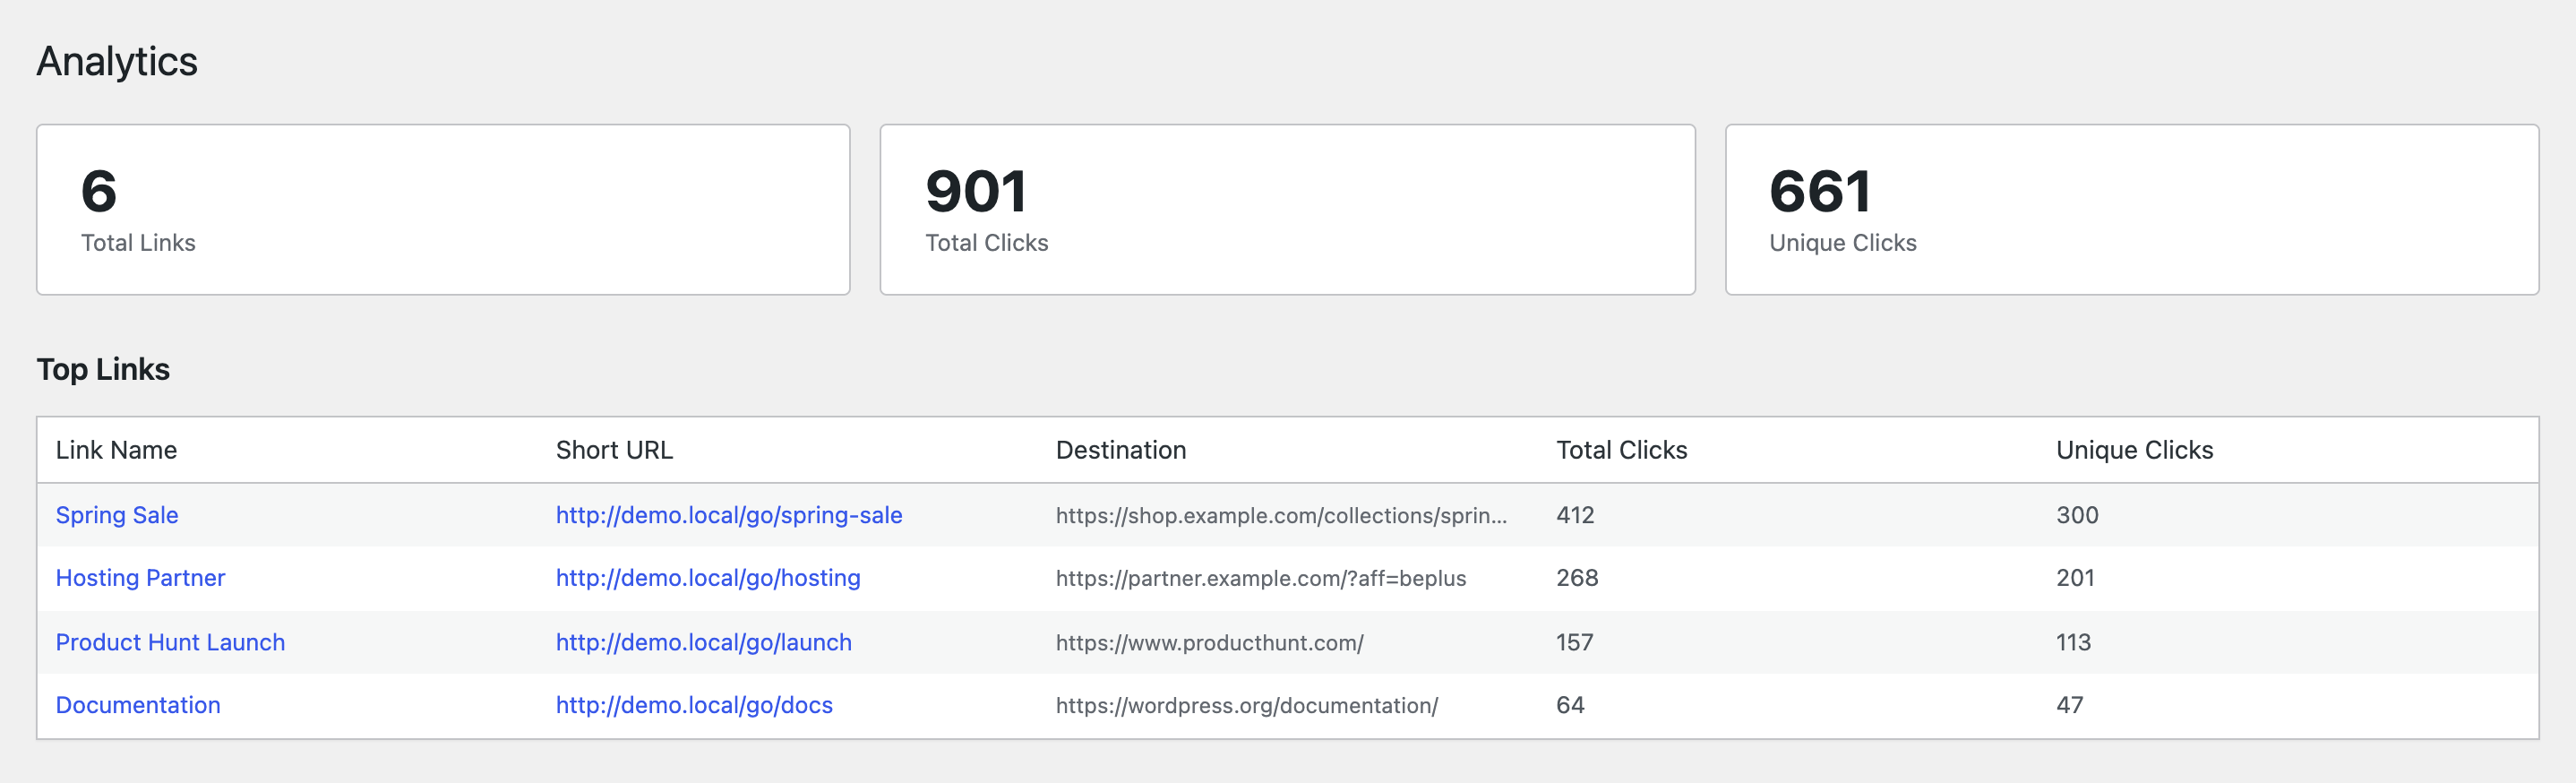Select the wordpress.org documentation destination text
The height and width of the screenshot is (783, 2576).
point(1247,705)
